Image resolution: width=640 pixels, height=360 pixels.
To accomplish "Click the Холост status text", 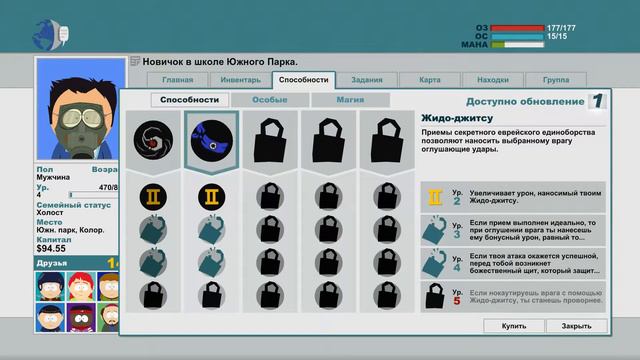I will click(50, 213).
